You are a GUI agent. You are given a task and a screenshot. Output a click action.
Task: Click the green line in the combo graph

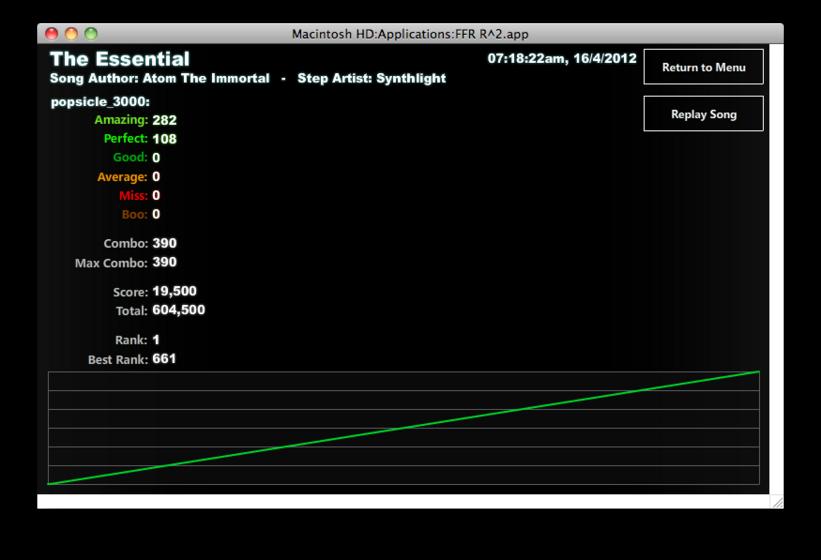pyautogui.click(x=404, y=428)
